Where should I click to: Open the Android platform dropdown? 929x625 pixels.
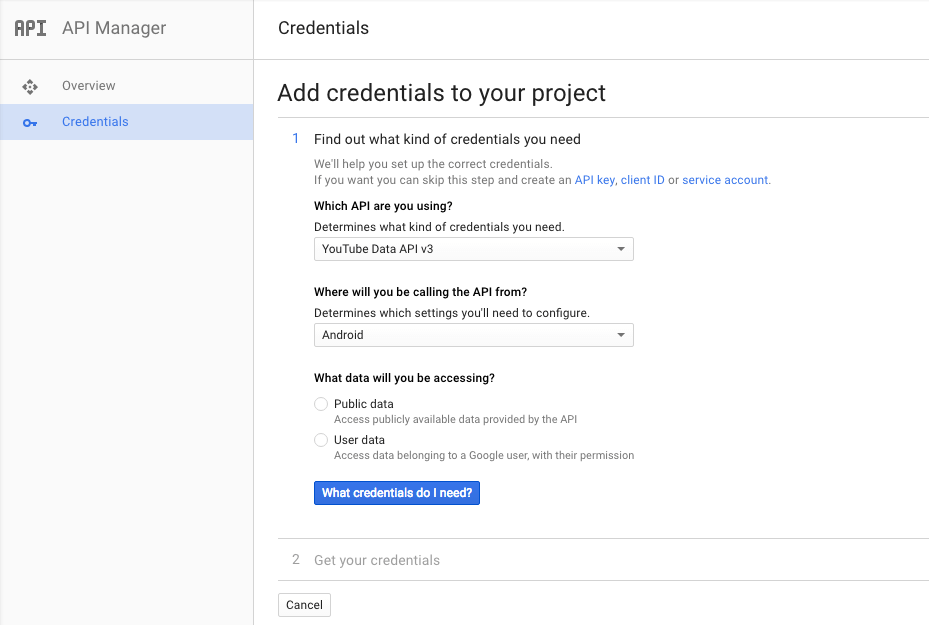473,335
